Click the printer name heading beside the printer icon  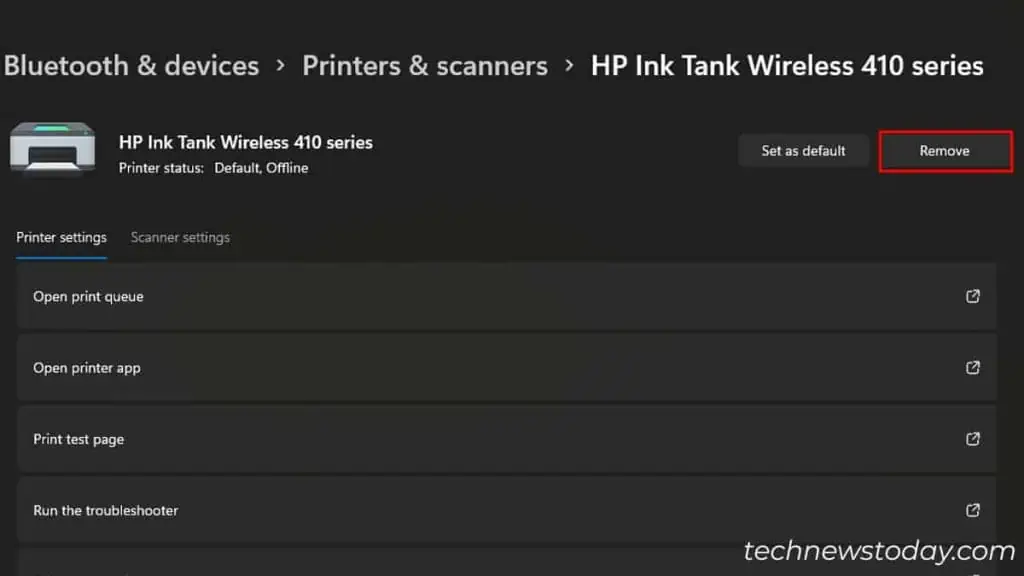(246, 142)
